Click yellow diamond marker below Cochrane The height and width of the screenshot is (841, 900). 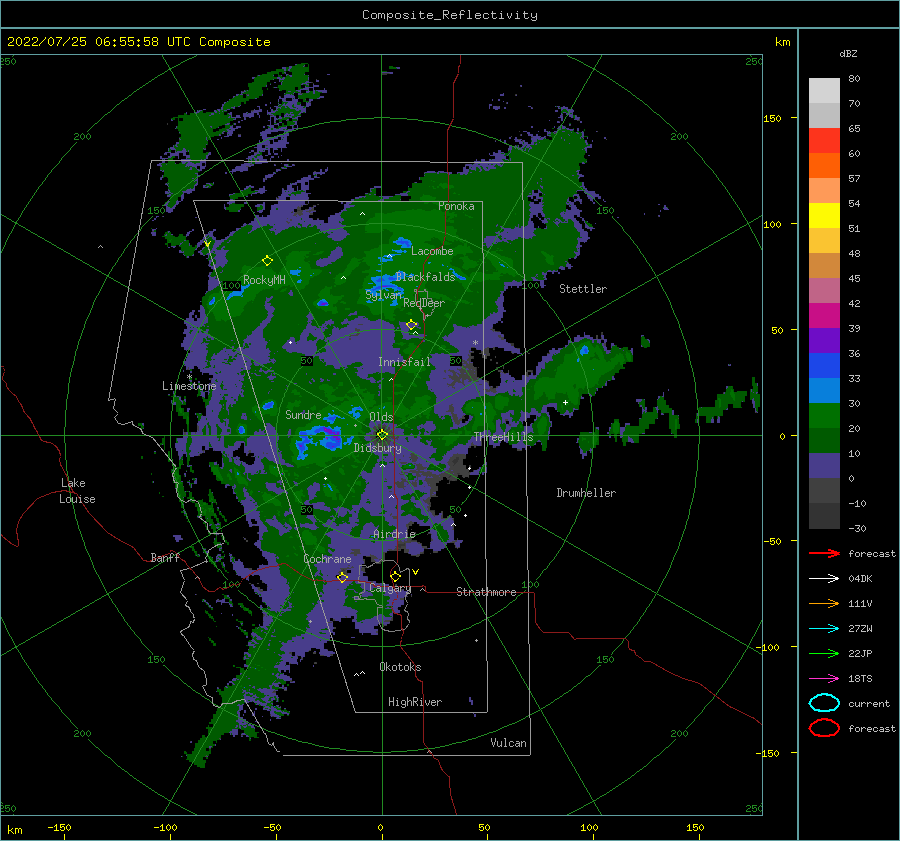[x=343, y=577]
